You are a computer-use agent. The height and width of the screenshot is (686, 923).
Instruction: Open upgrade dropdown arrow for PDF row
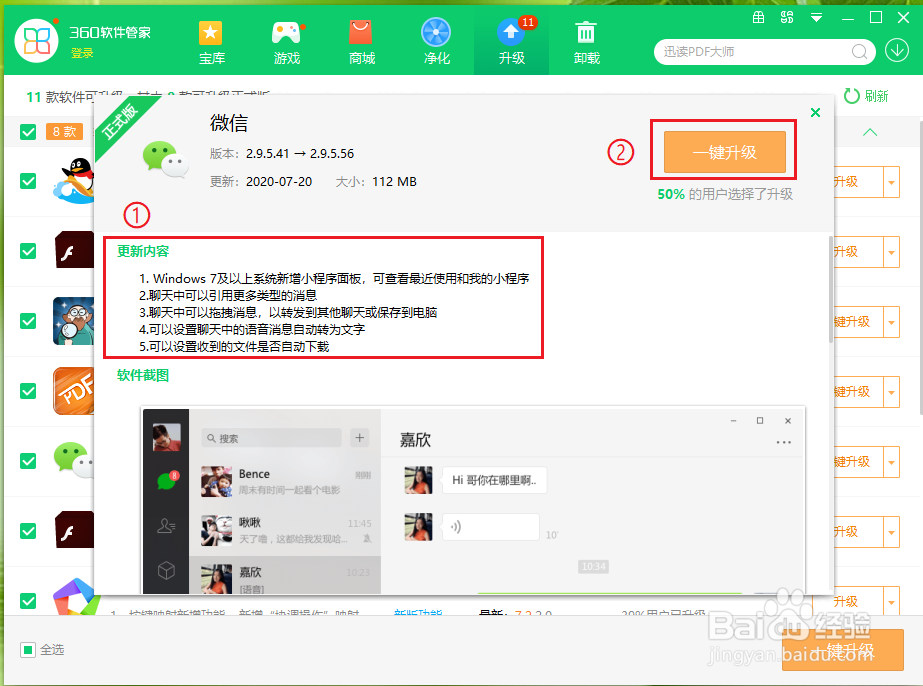coord(891,392)
